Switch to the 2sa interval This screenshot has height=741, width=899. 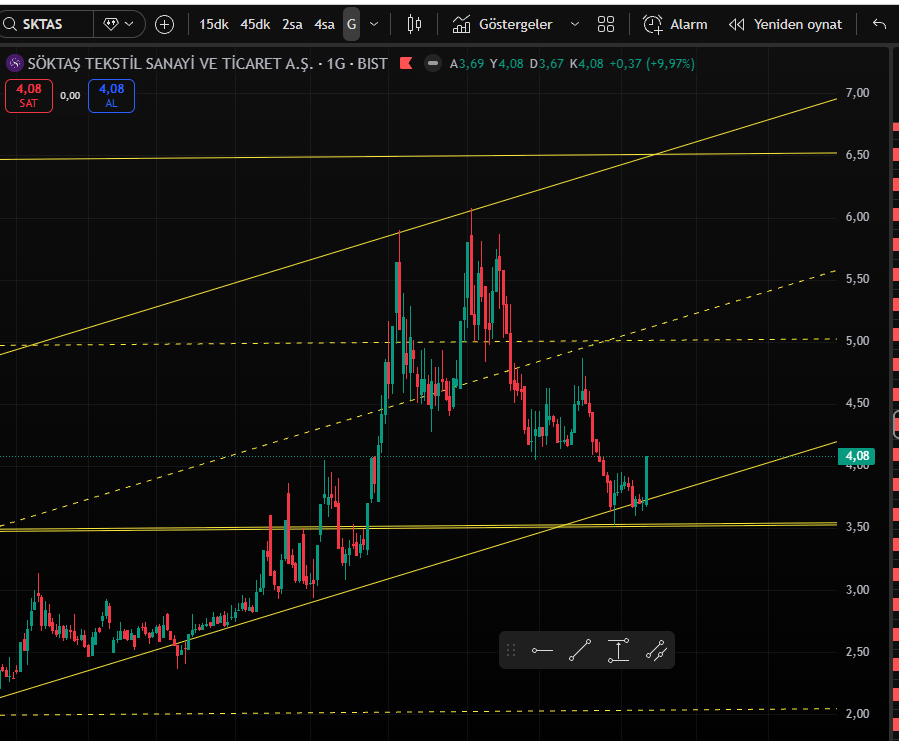click(x=292, y=24)
